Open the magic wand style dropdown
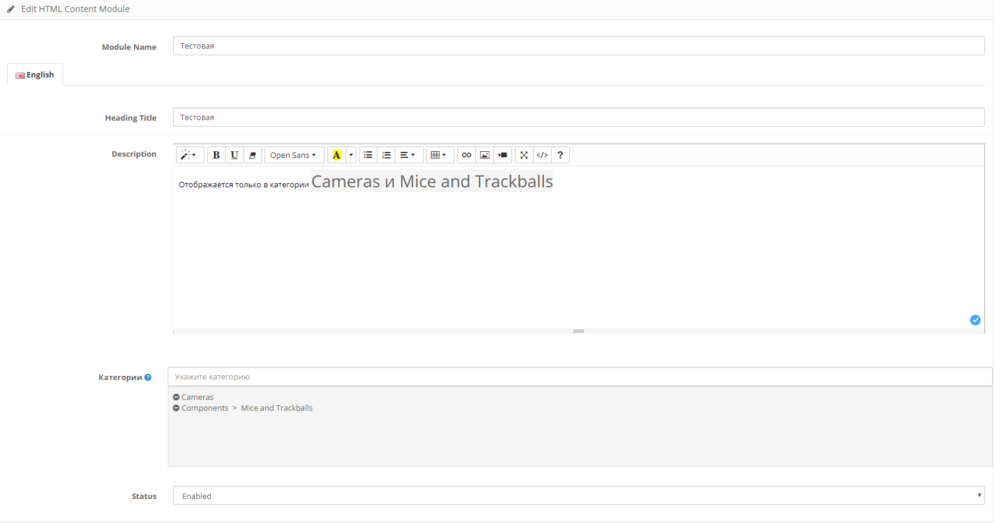This screenshot has height=523, width=1000. click(189, 155)
